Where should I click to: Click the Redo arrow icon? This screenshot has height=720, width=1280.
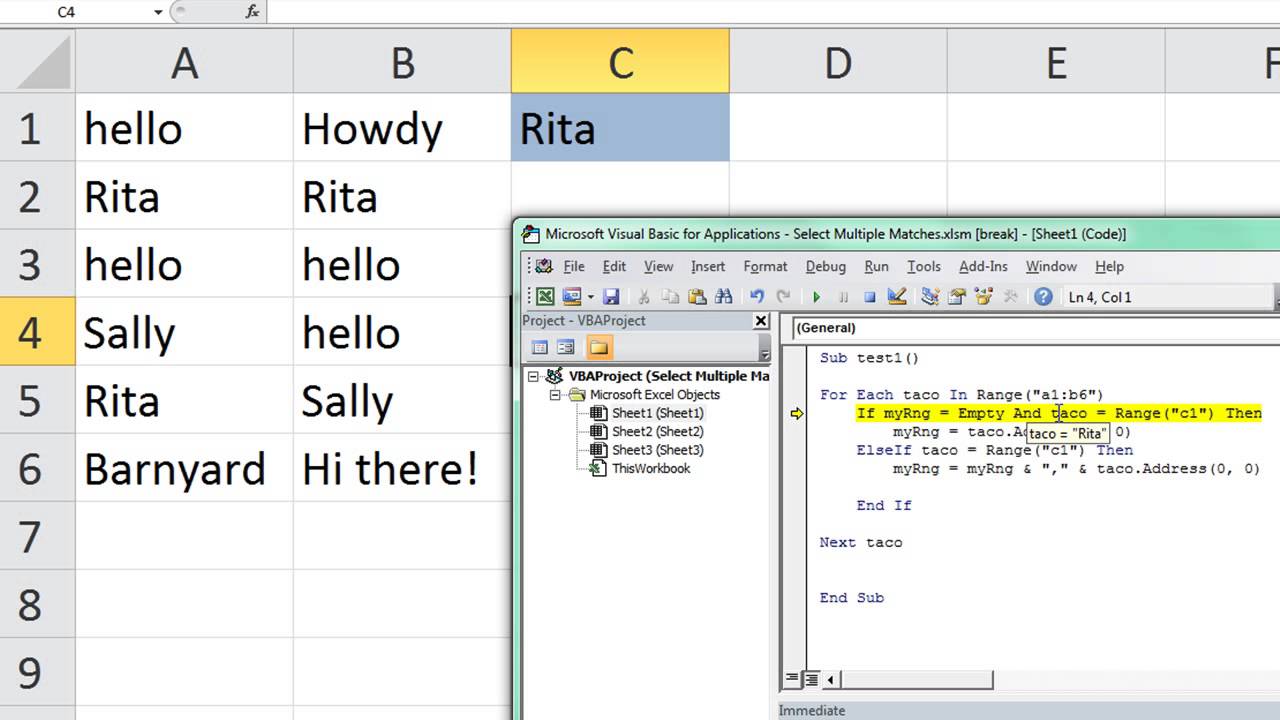click(x=783, y=297)
